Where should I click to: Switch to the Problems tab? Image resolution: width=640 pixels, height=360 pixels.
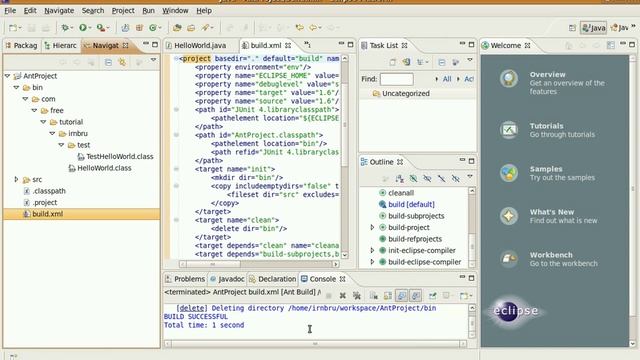[x=185, y=279]
